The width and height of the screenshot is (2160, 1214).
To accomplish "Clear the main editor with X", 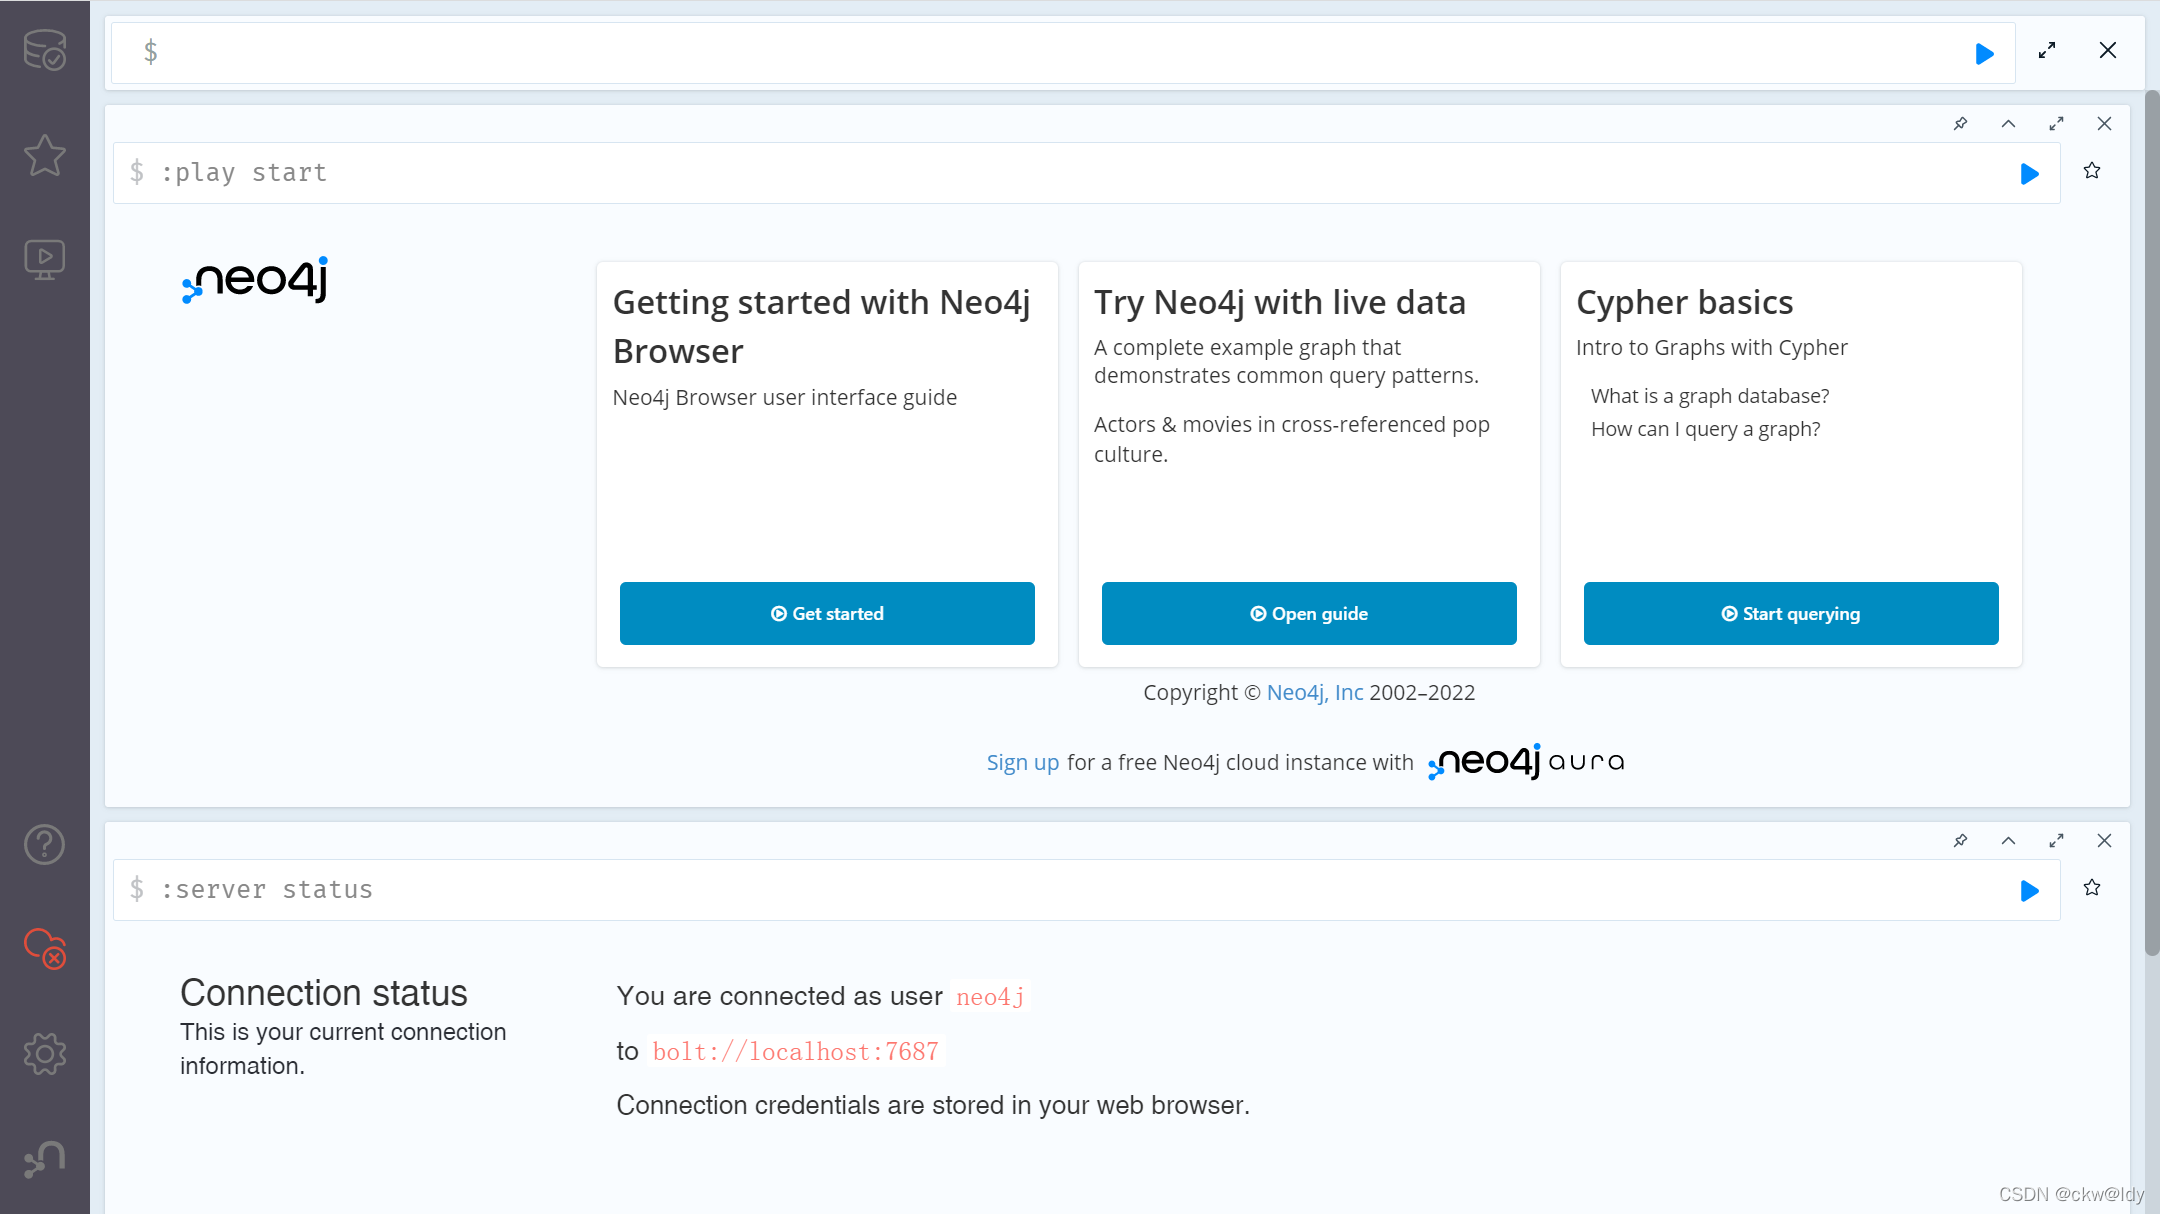I will coord(2107,50).
